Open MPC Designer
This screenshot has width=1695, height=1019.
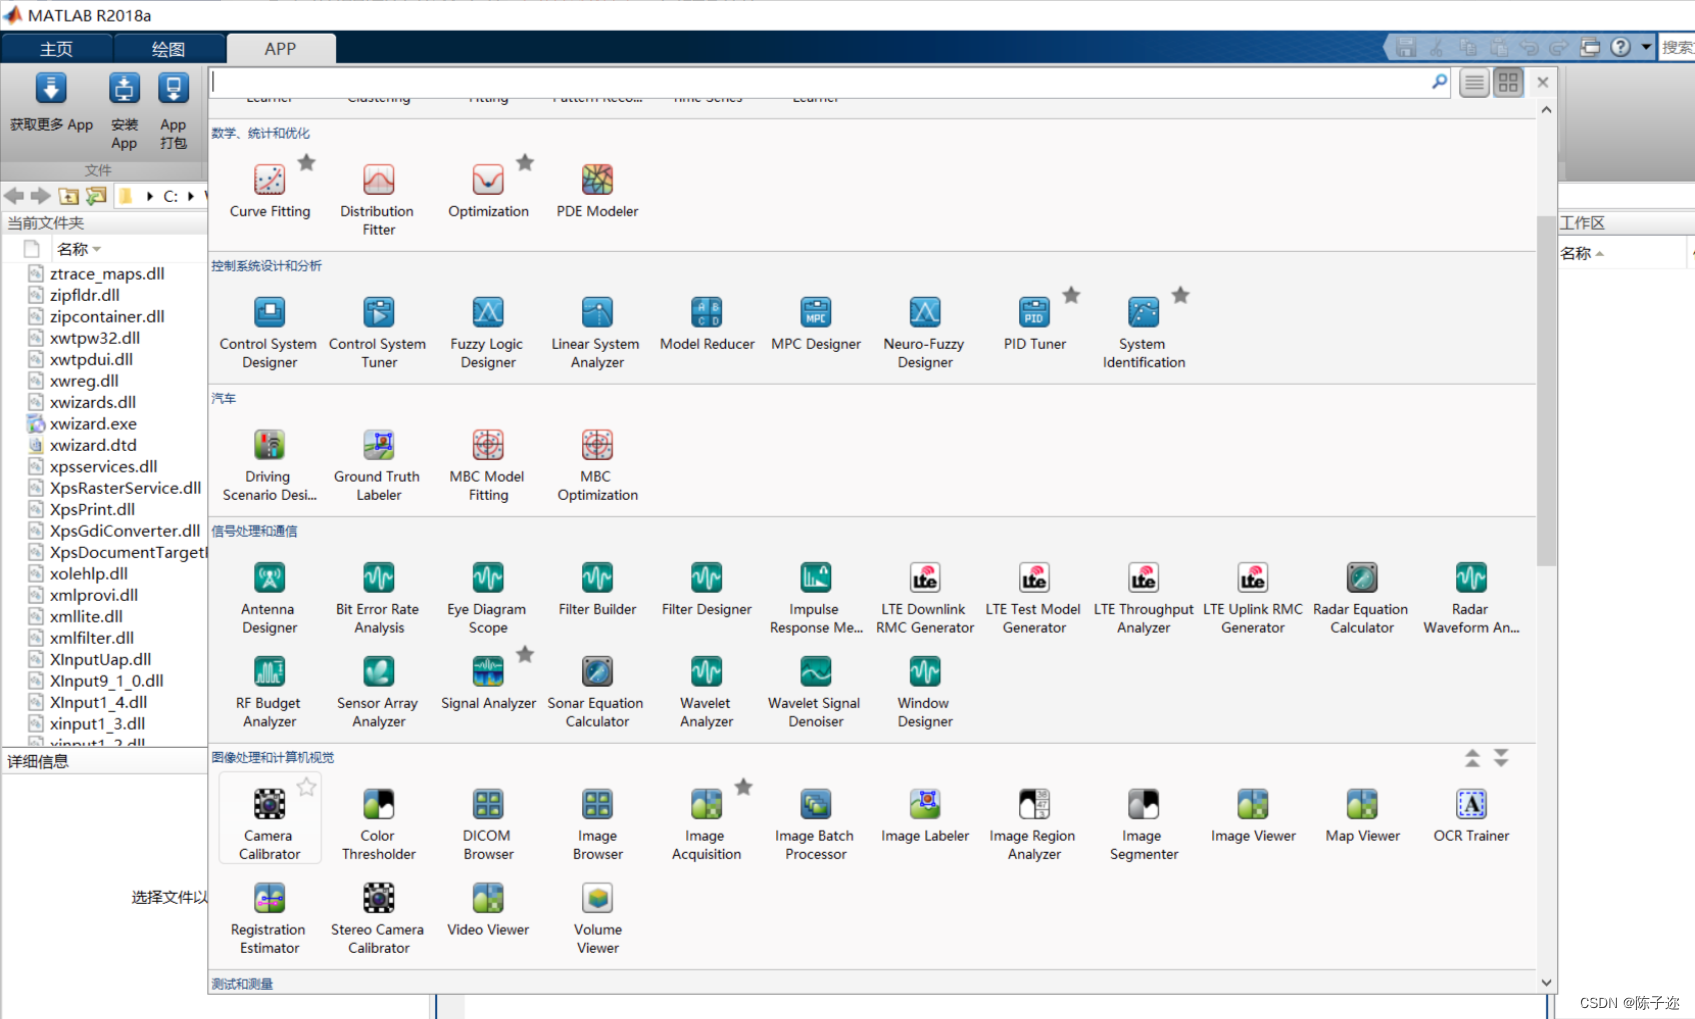816,323
